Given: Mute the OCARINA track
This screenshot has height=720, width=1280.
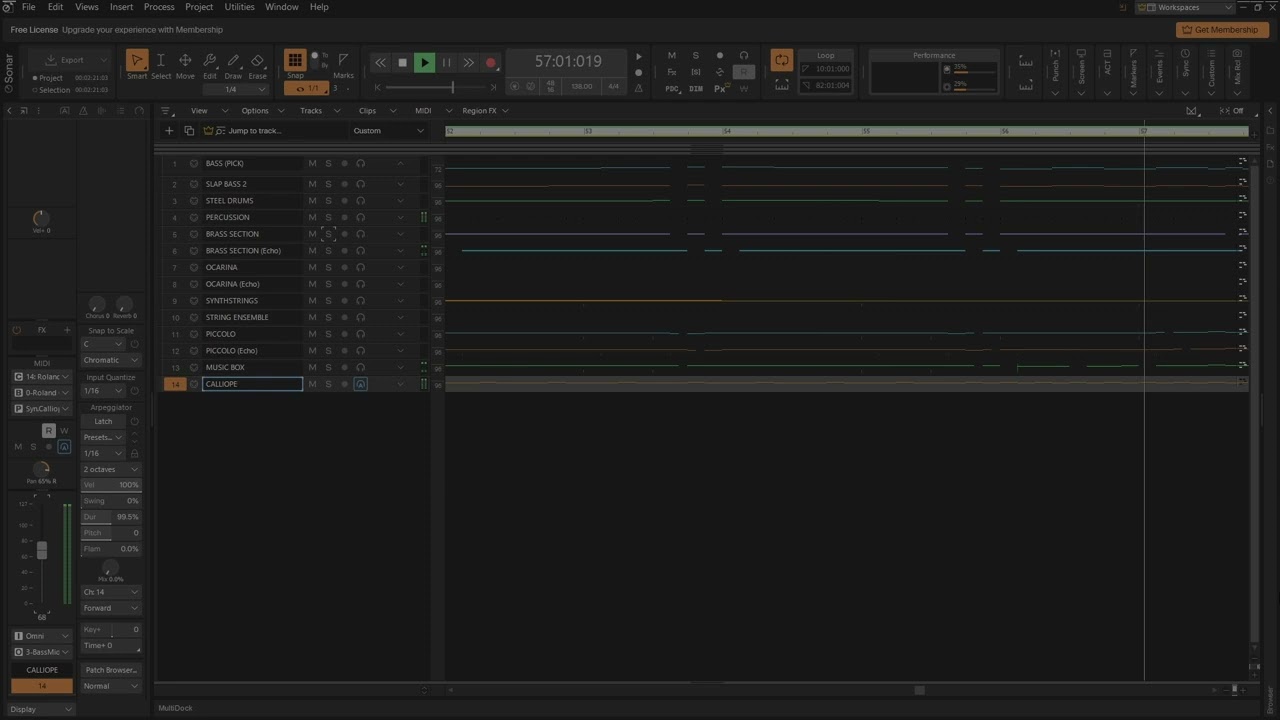Looking at the screenshot, I should (x=312, y=267).
